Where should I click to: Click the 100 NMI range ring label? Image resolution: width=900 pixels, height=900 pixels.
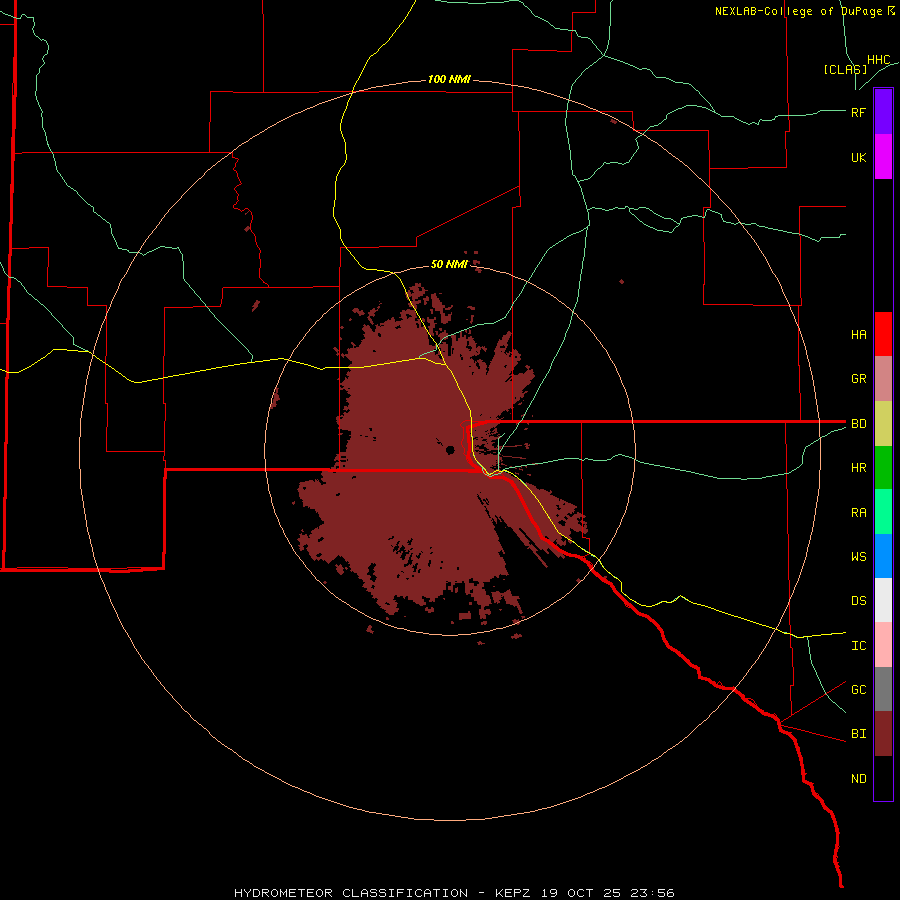coord(449,79)
